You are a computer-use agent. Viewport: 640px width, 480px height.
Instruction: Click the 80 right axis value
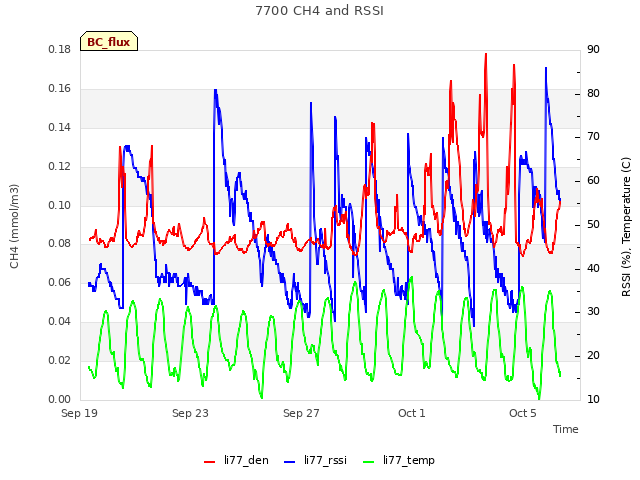593,93
